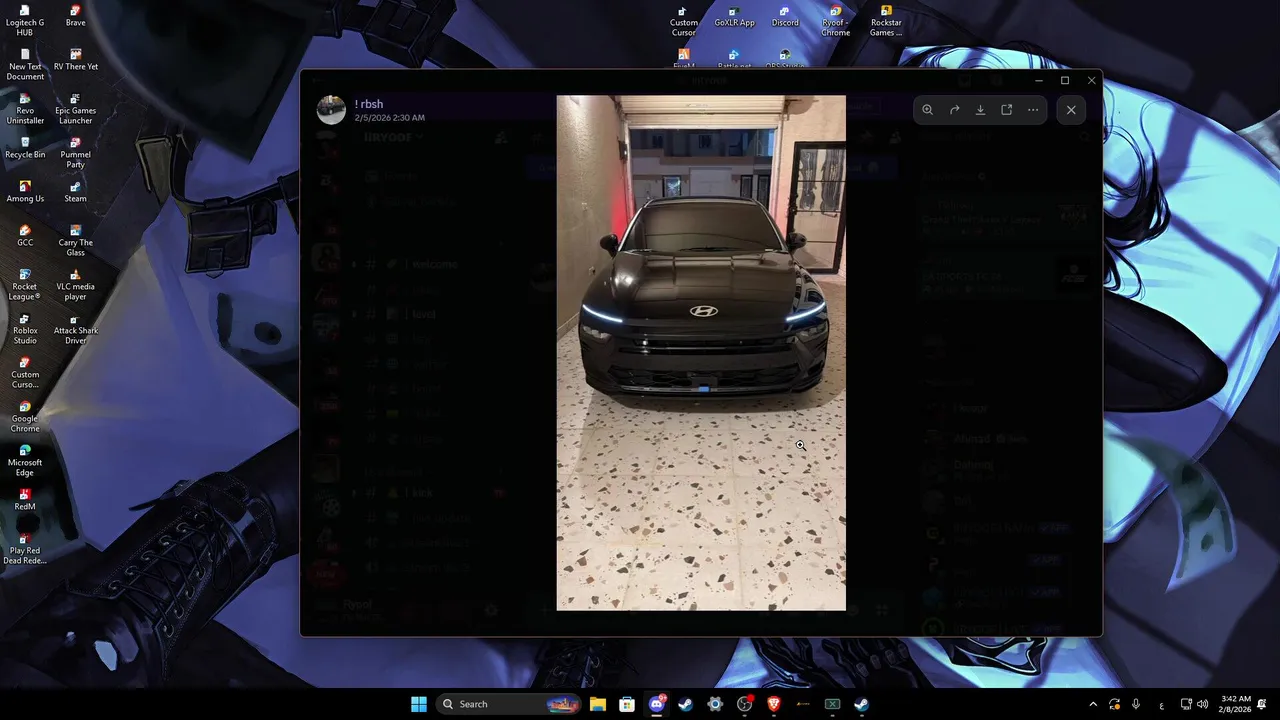Open New Text Document on desktop
Screen dimensions: 1280x720
coord(25,65)
